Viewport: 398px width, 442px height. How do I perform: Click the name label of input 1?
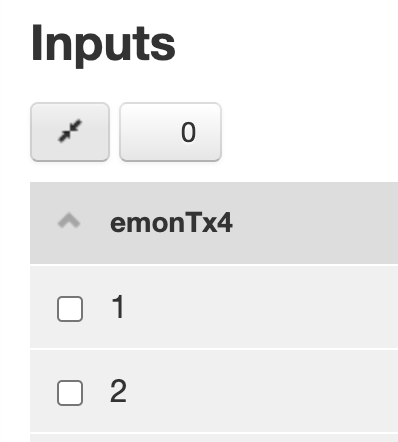pyautogui.click(x=118, y=307)
